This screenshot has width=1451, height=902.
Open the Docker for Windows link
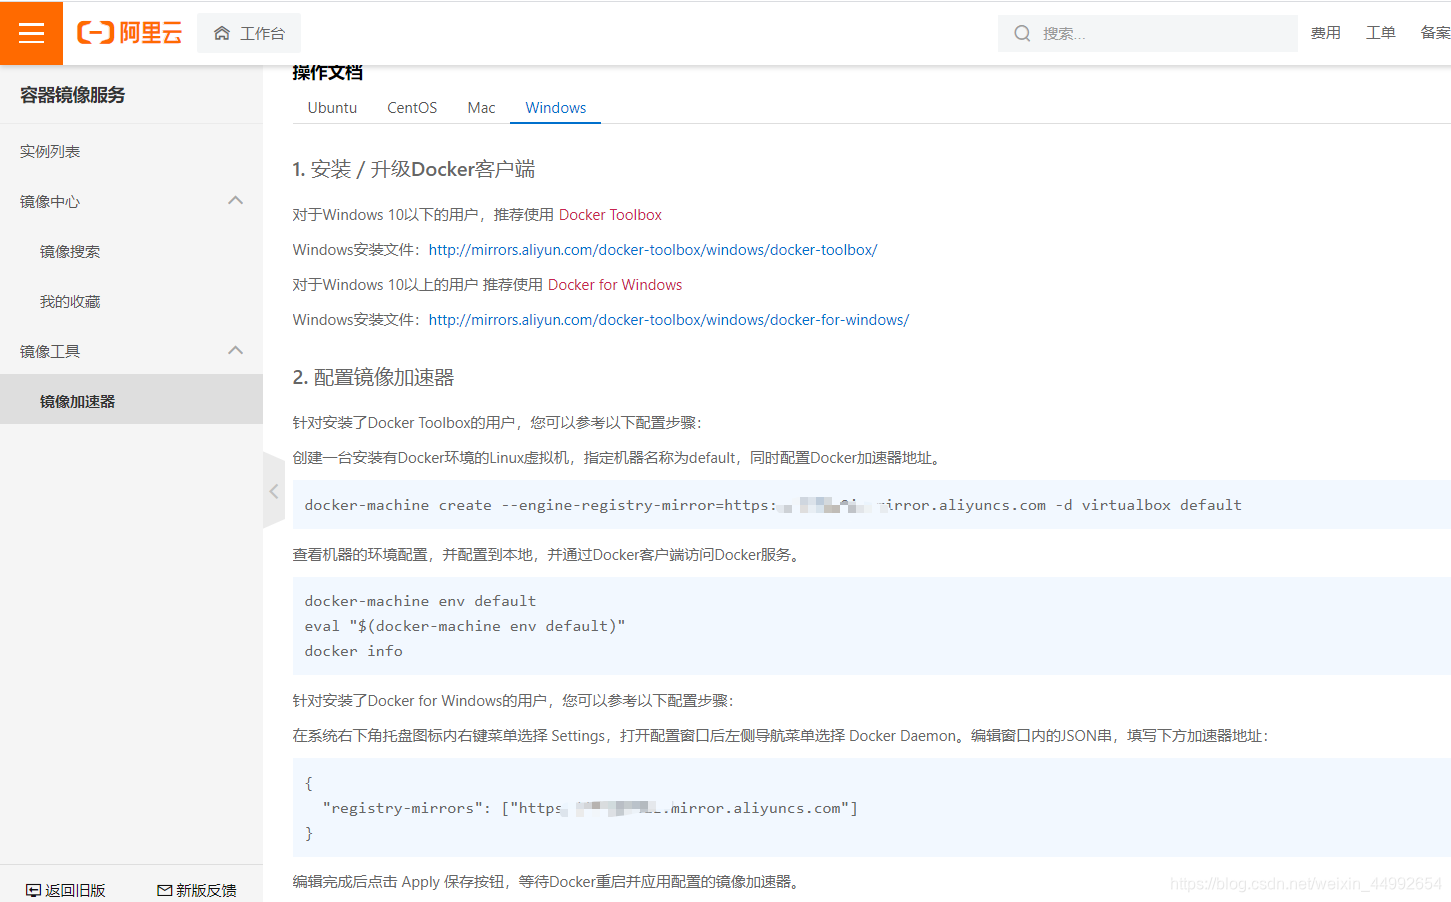point(615,285)
